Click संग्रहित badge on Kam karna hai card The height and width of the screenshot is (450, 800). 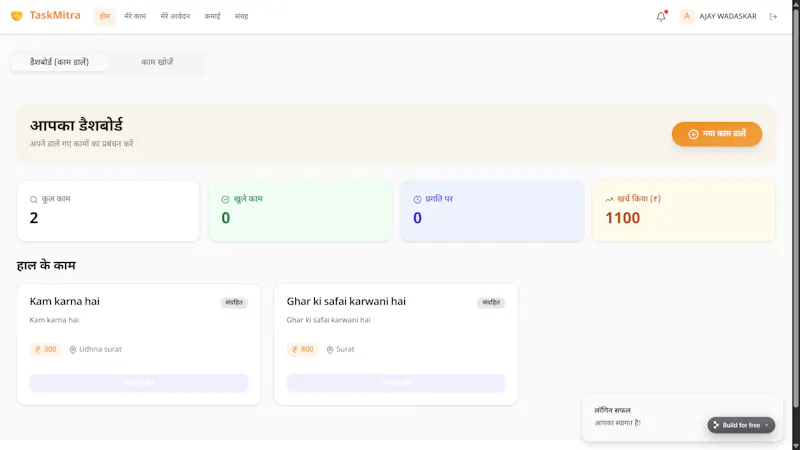coord(234,303)
